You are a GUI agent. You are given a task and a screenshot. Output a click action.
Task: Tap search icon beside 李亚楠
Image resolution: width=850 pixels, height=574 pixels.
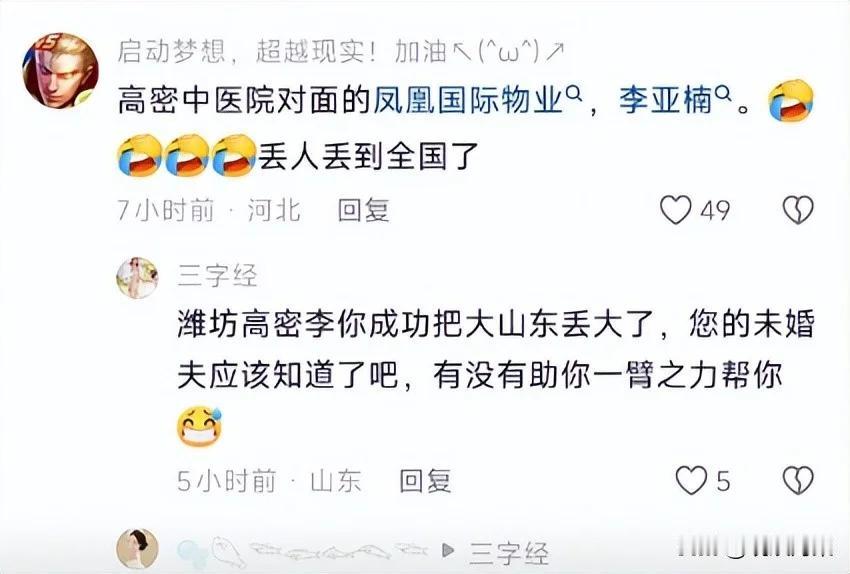coord(724,94)
